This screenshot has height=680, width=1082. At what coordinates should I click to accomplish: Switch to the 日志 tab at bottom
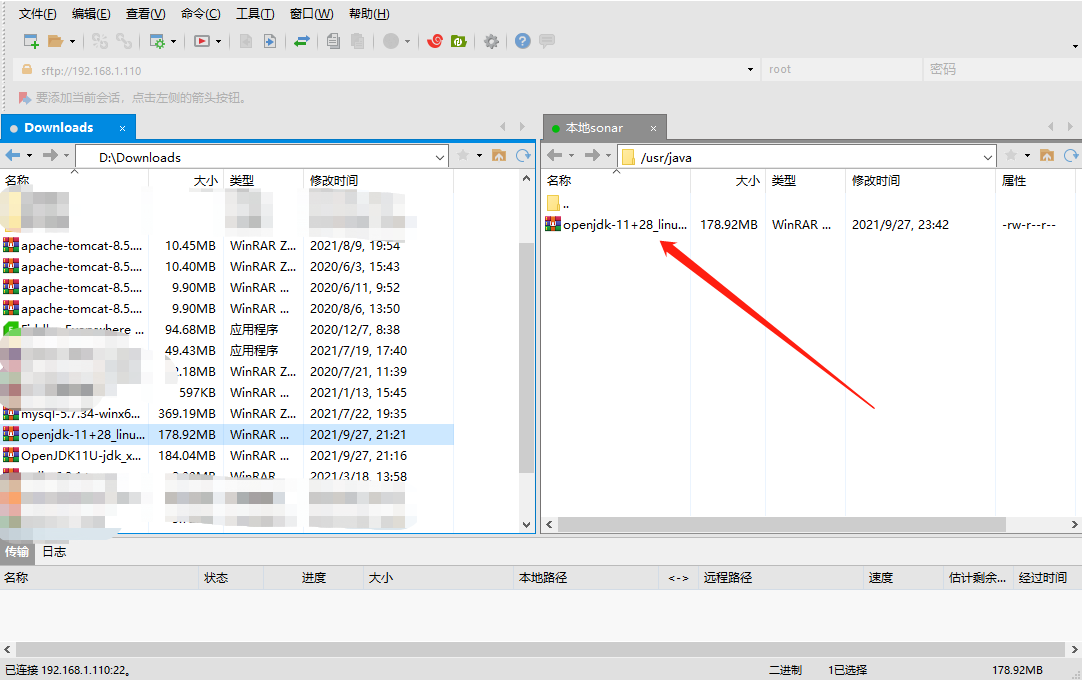click(54, 551)
